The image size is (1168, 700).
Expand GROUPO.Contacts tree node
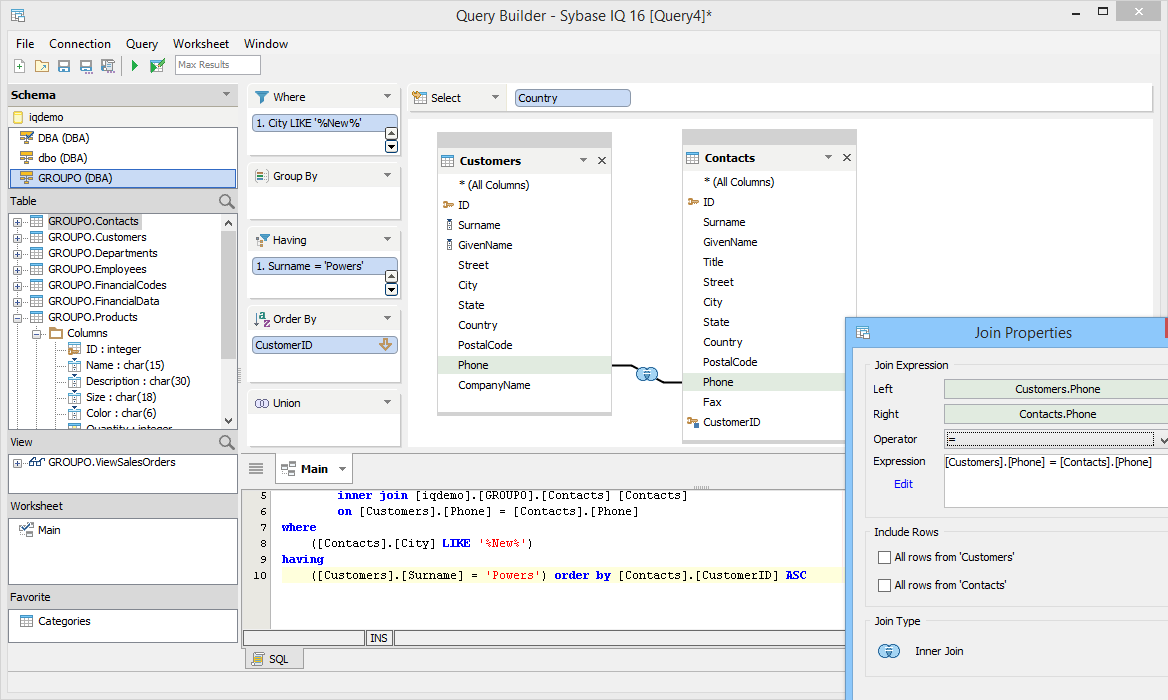pyautogui.click(x=17, y=222)
